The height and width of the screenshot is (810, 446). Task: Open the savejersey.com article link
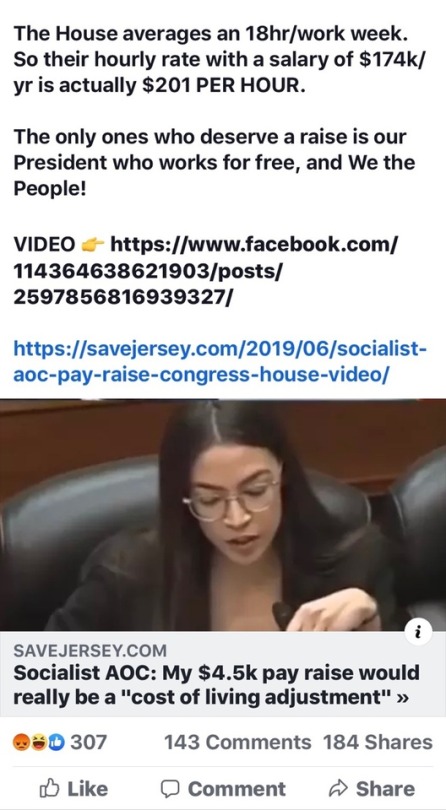(x=220, y=361)
